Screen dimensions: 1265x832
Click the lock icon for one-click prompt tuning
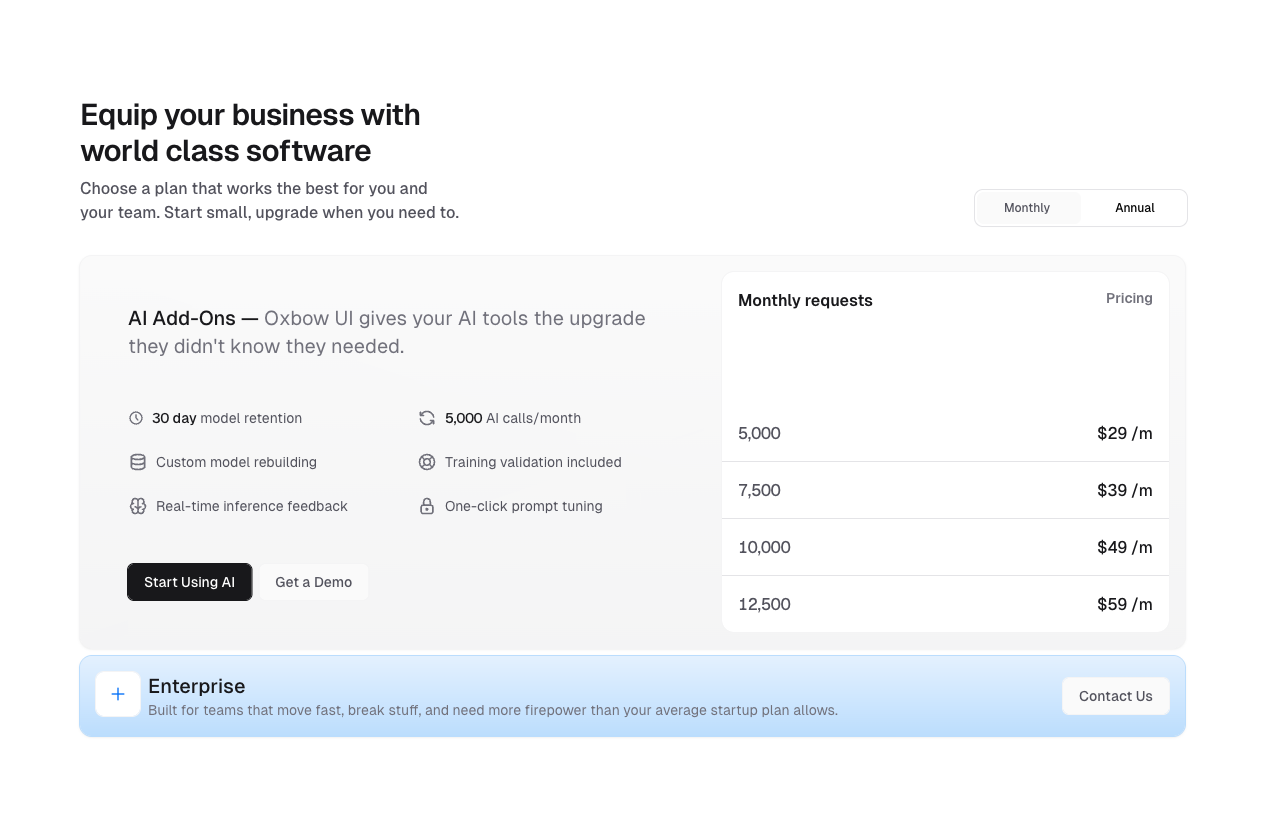[427, 506]
